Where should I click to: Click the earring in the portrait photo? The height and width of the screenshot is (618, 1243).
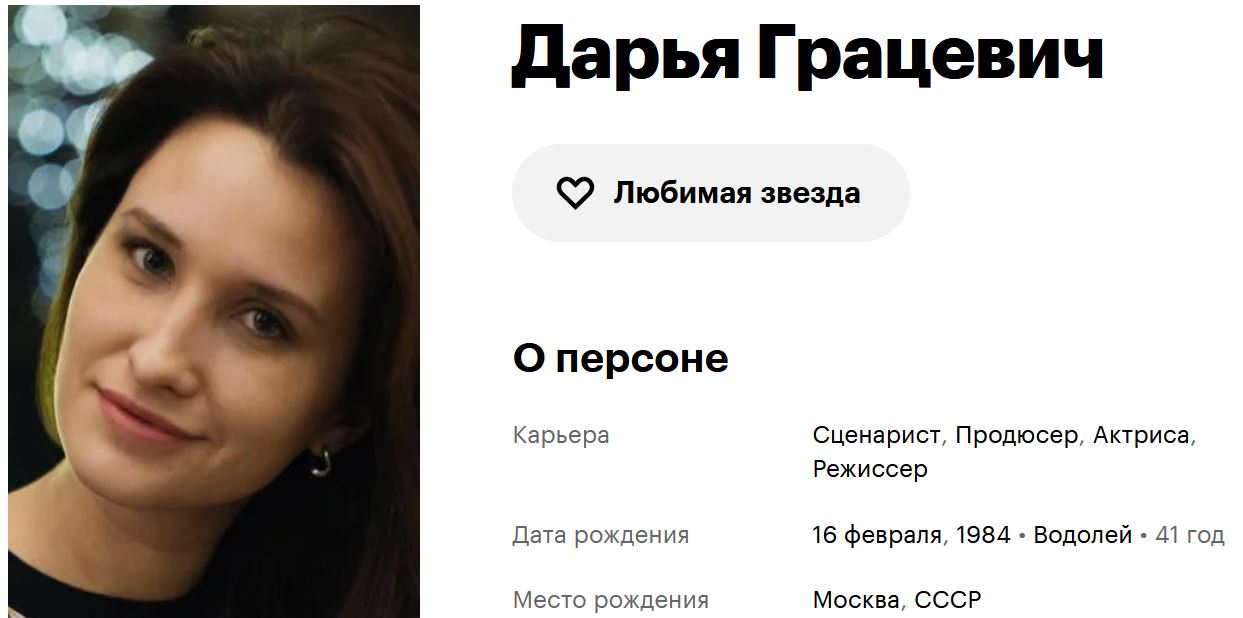click(x=321, y=461)
